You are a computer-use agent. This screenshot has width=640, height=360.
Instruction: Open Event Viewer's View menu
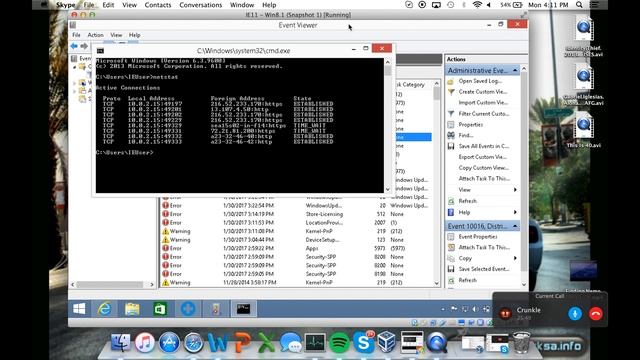116,35
